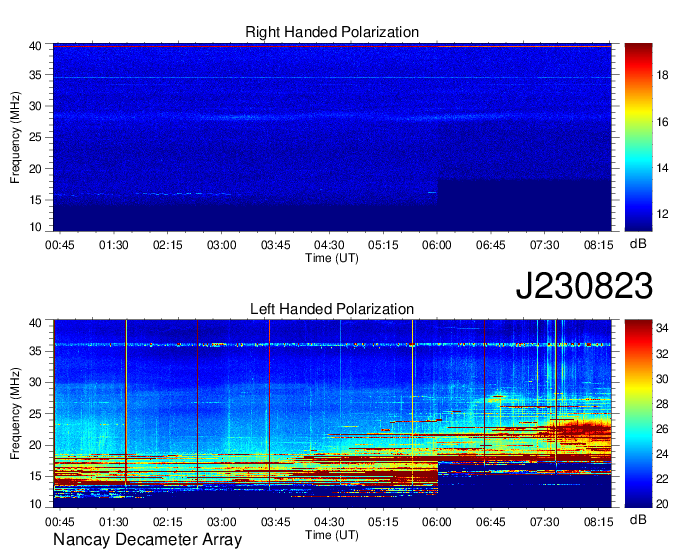Click the 35 MHz tick on the left-handed plot

(35, 351)
